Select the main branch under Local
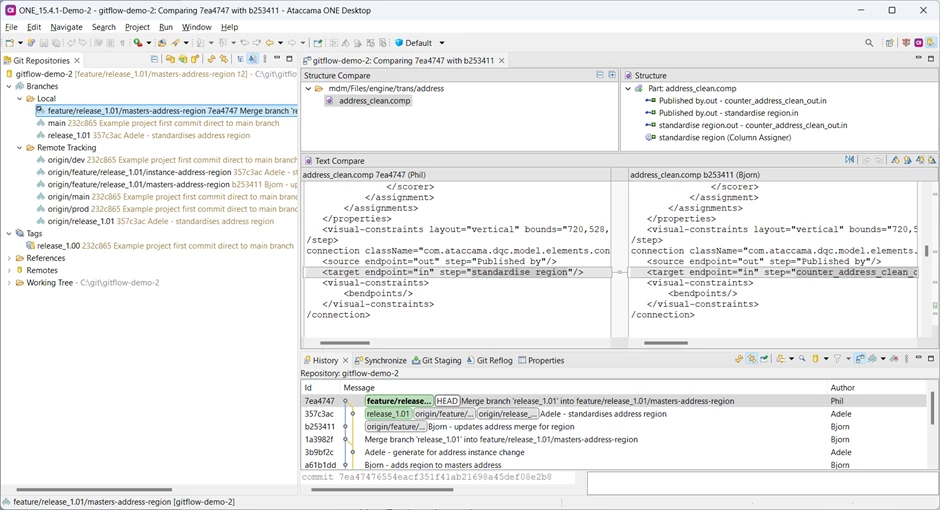This screenshot has height=510, width=940. (158, 123)
